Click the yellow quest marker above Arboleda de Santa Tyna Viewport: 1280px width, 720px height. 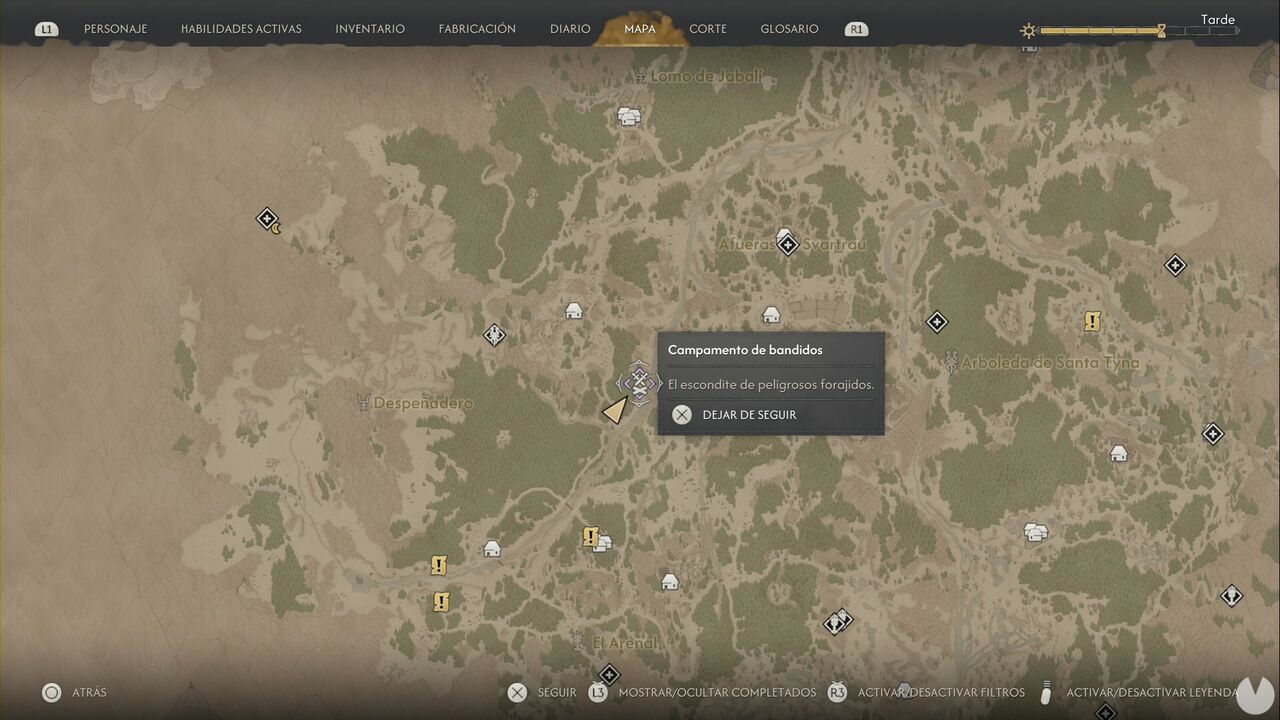tap(1093, 321)
